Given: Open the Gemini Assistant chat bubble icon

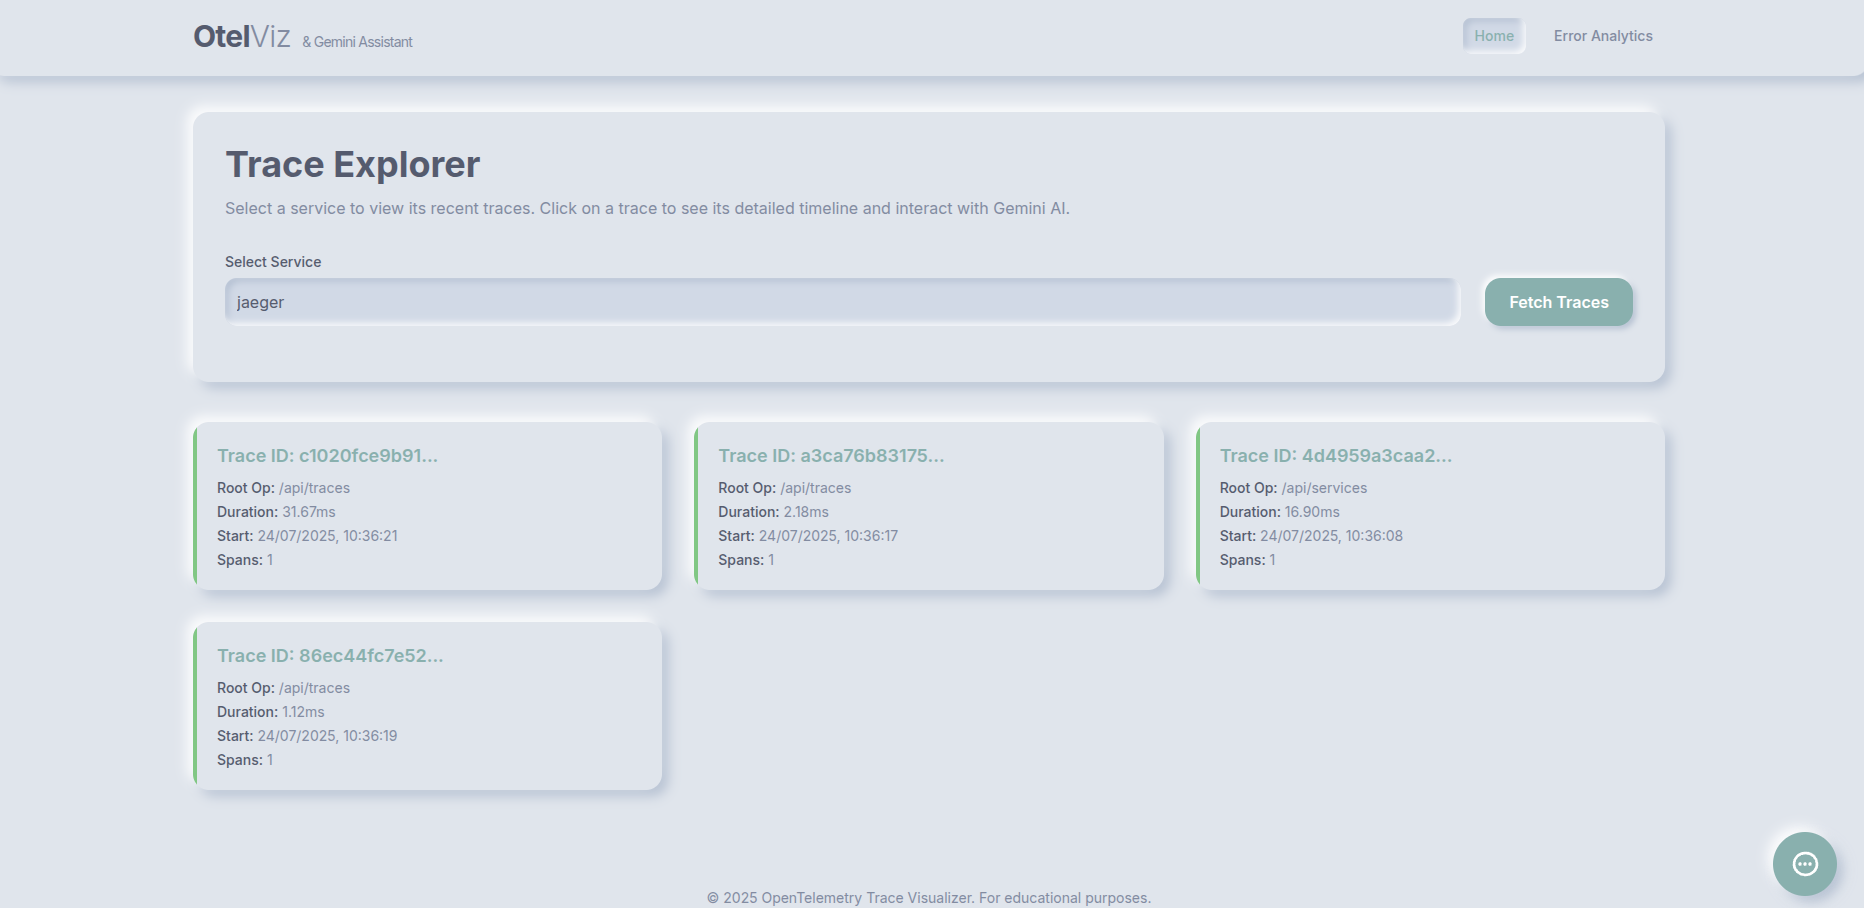Looking at the screenshot, I should coord(1804,864).
